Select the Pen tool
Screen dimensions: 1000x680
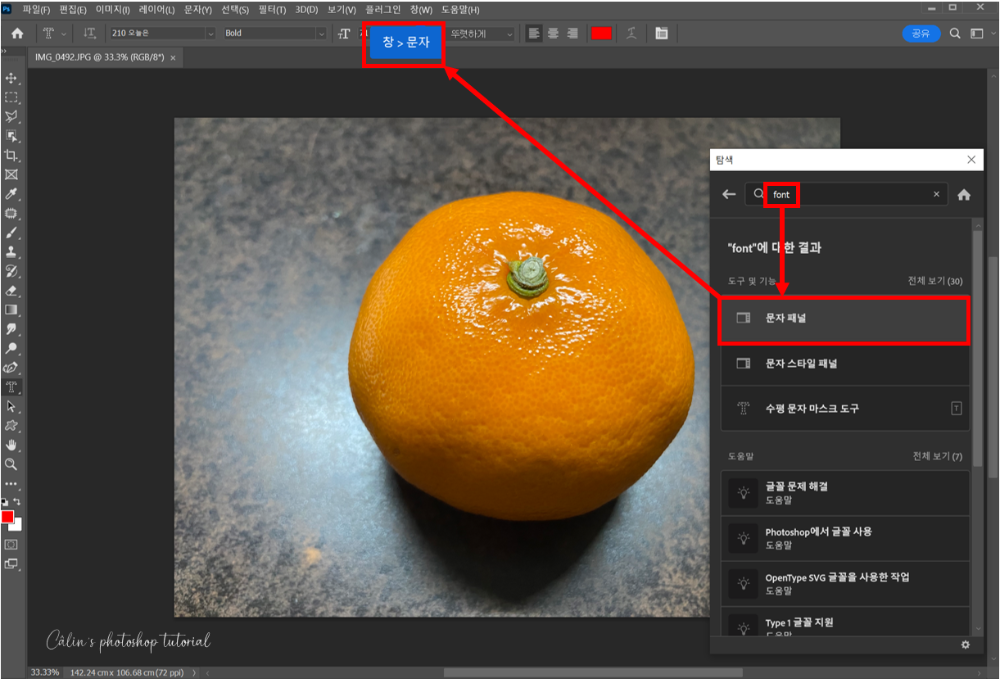point(11,367)
